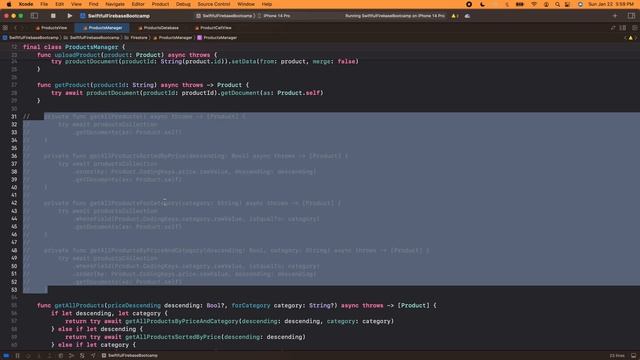
Task: Click the debug view hierarchy icon
Action: point(61,356)
